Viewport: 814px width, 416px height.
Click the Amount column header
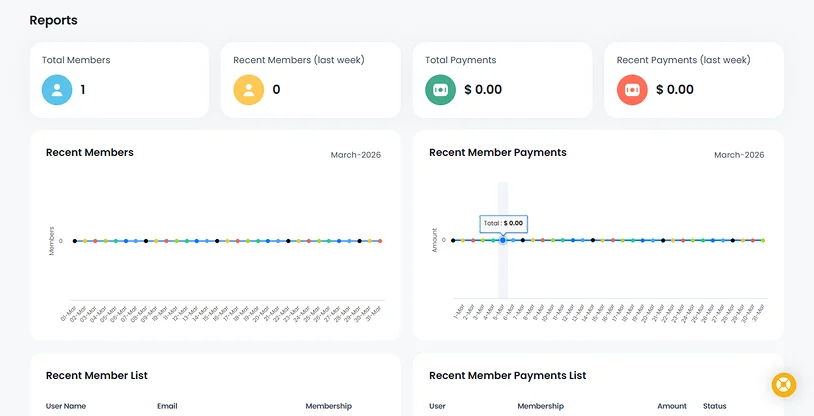(672, 406)
